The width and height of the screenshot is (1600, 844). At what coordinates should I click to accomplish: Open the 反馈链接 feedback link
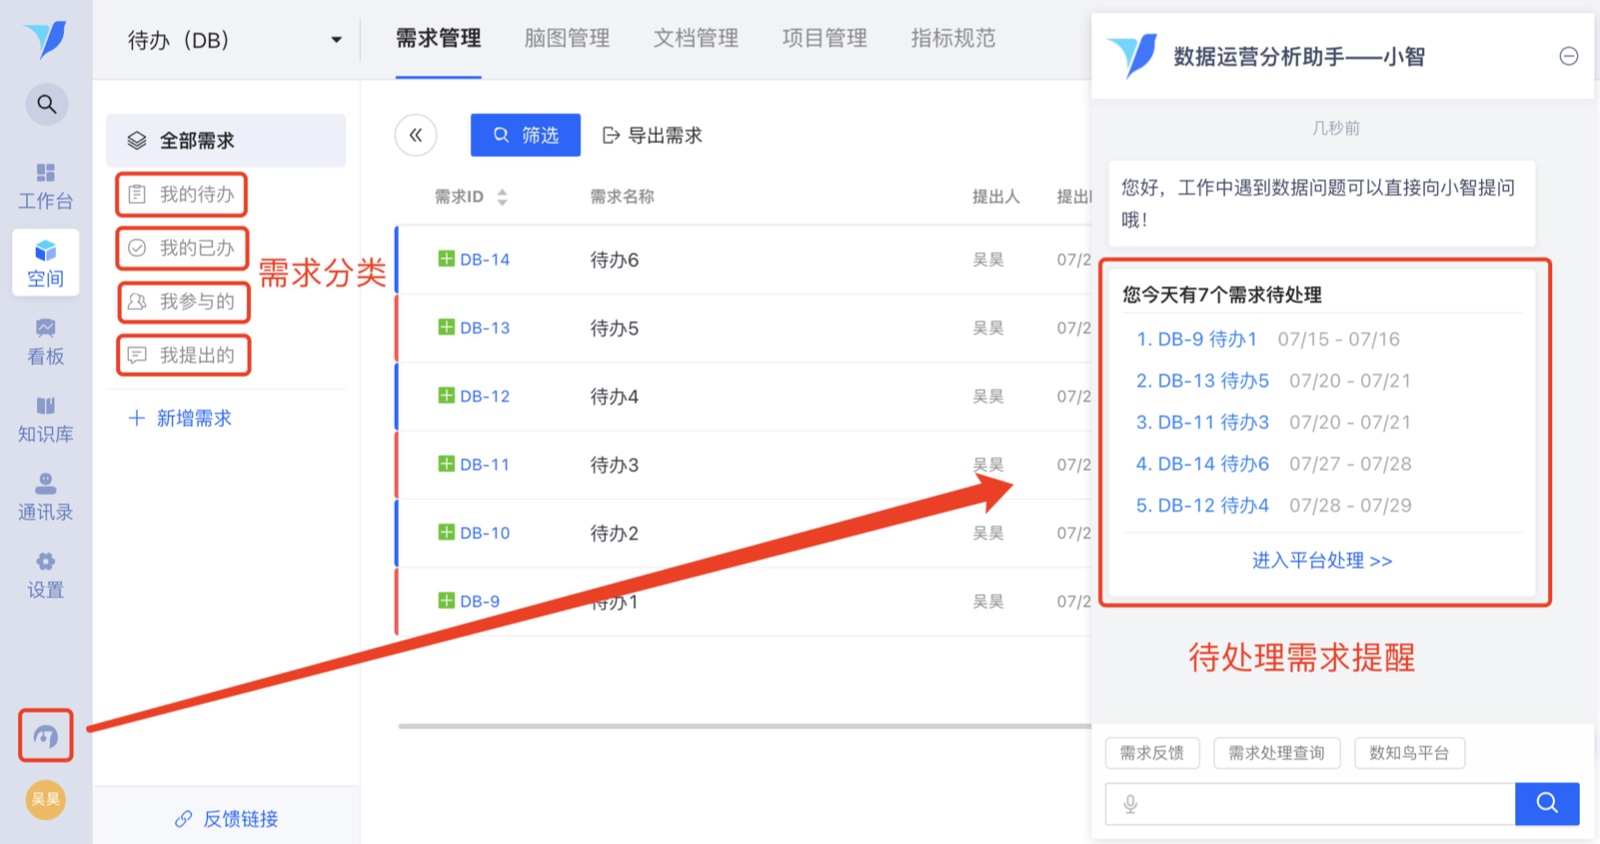(x=226, y=819)
